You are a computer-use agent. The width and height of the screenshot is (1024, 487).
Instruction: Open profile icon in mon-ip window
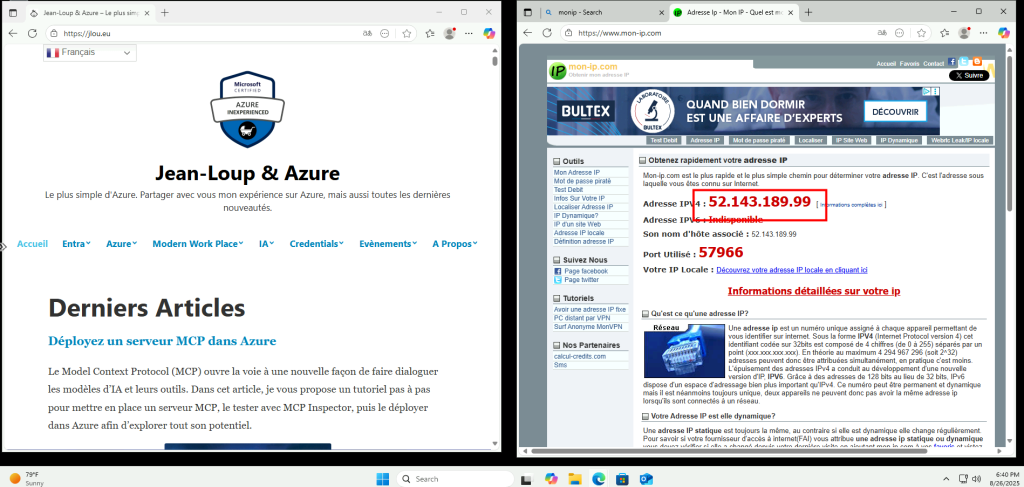pos(964,33)
